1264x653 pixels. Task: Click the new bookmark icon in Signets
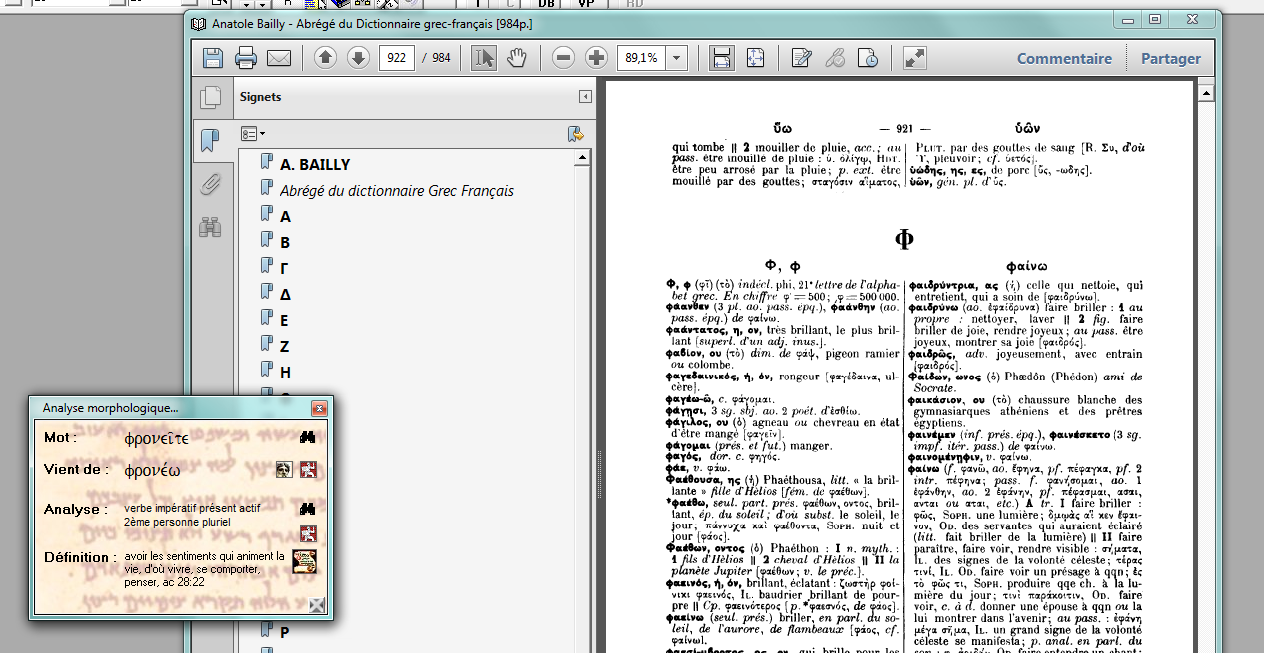(x=575, y=134)
